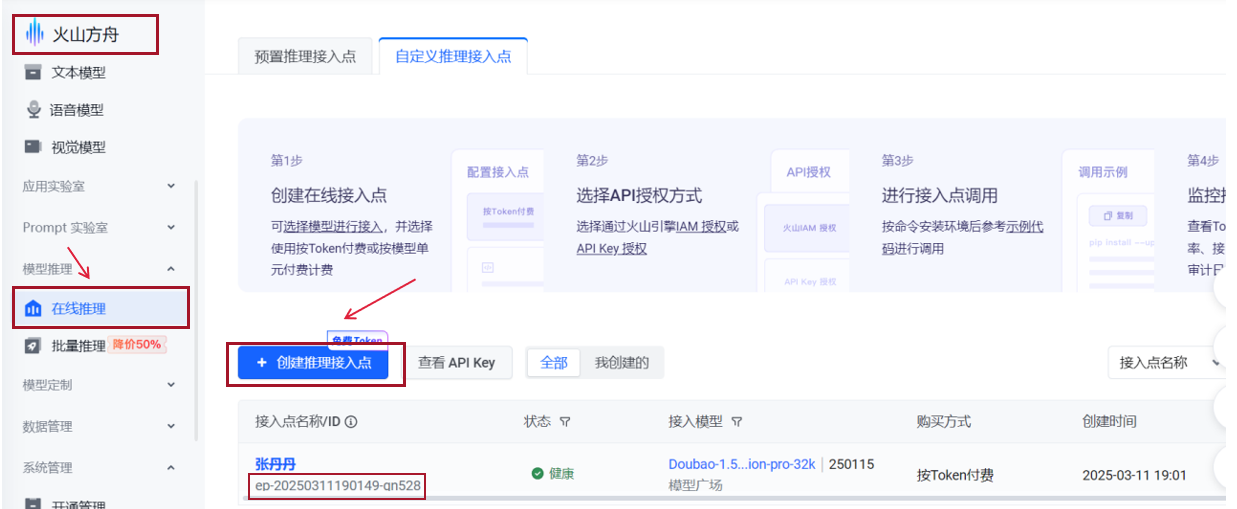This screenshot has width=1237, height=509.
Task: Click the creation time 2025-03-11 19:01
Action: pos(1134,475)
